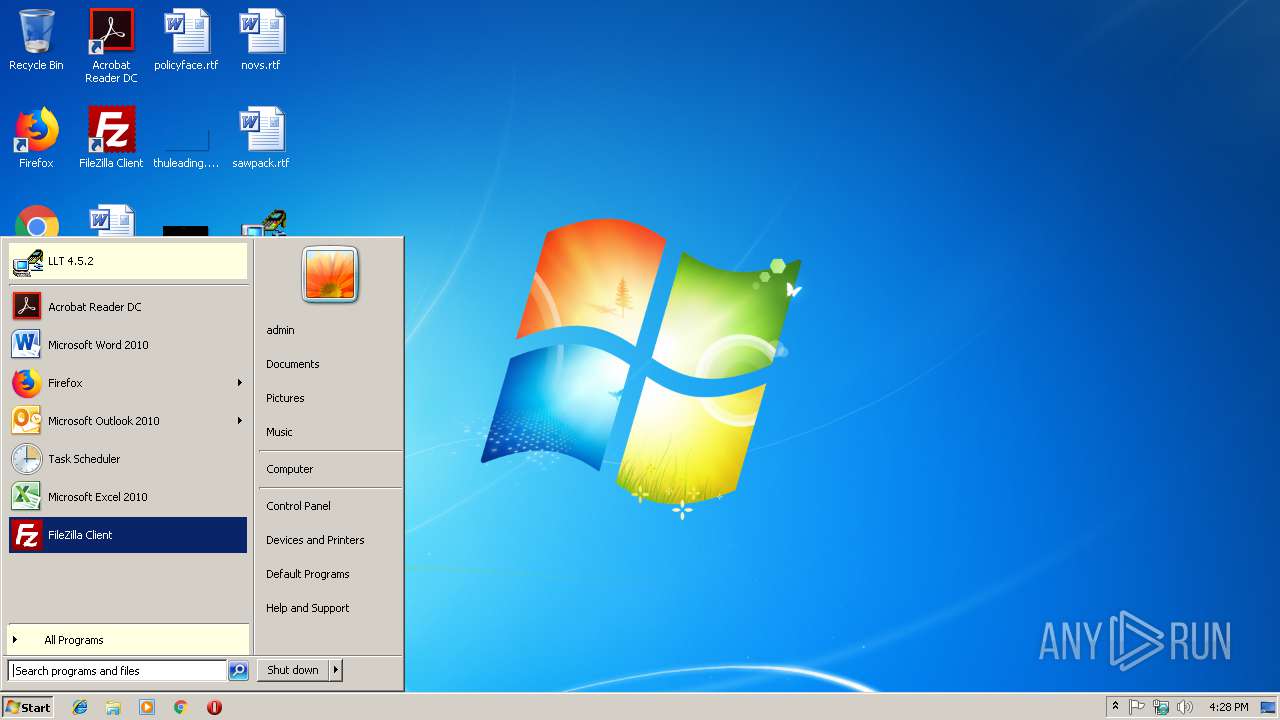Launch Microsoft Excel 2010 from Start menu
The image size is (1280, 720).
tap(128, 497)
